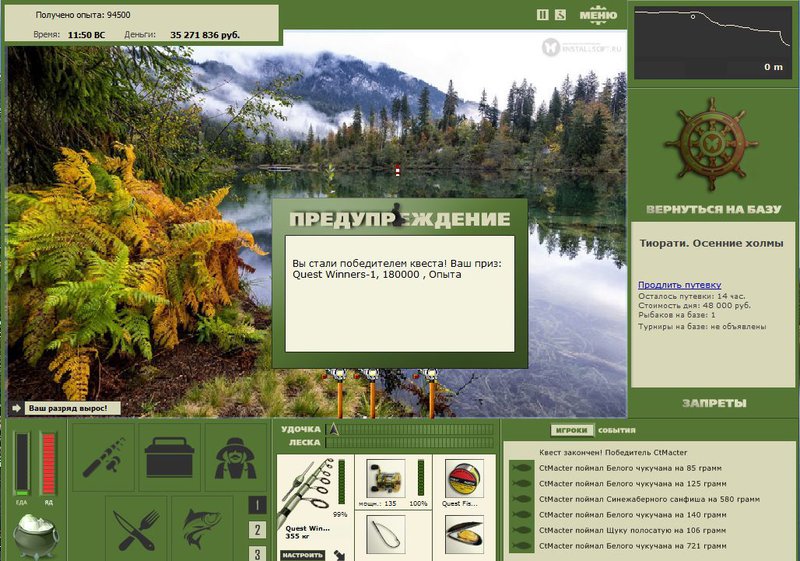Click the ЯД red level bar
Screen dimensions: 800x561
coord(48,464)
